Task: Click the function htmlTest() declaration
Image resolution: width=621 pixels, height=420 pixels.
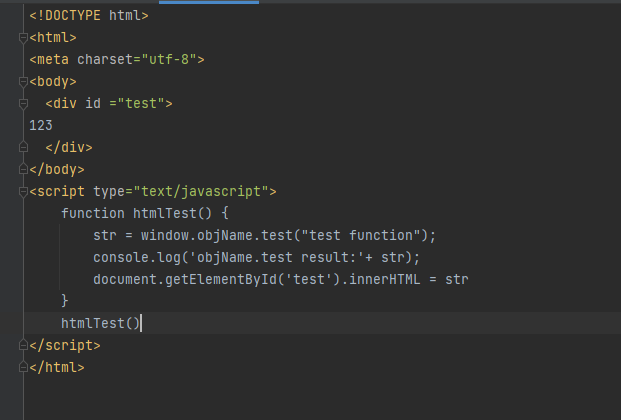Action: [x=145, y=214]
